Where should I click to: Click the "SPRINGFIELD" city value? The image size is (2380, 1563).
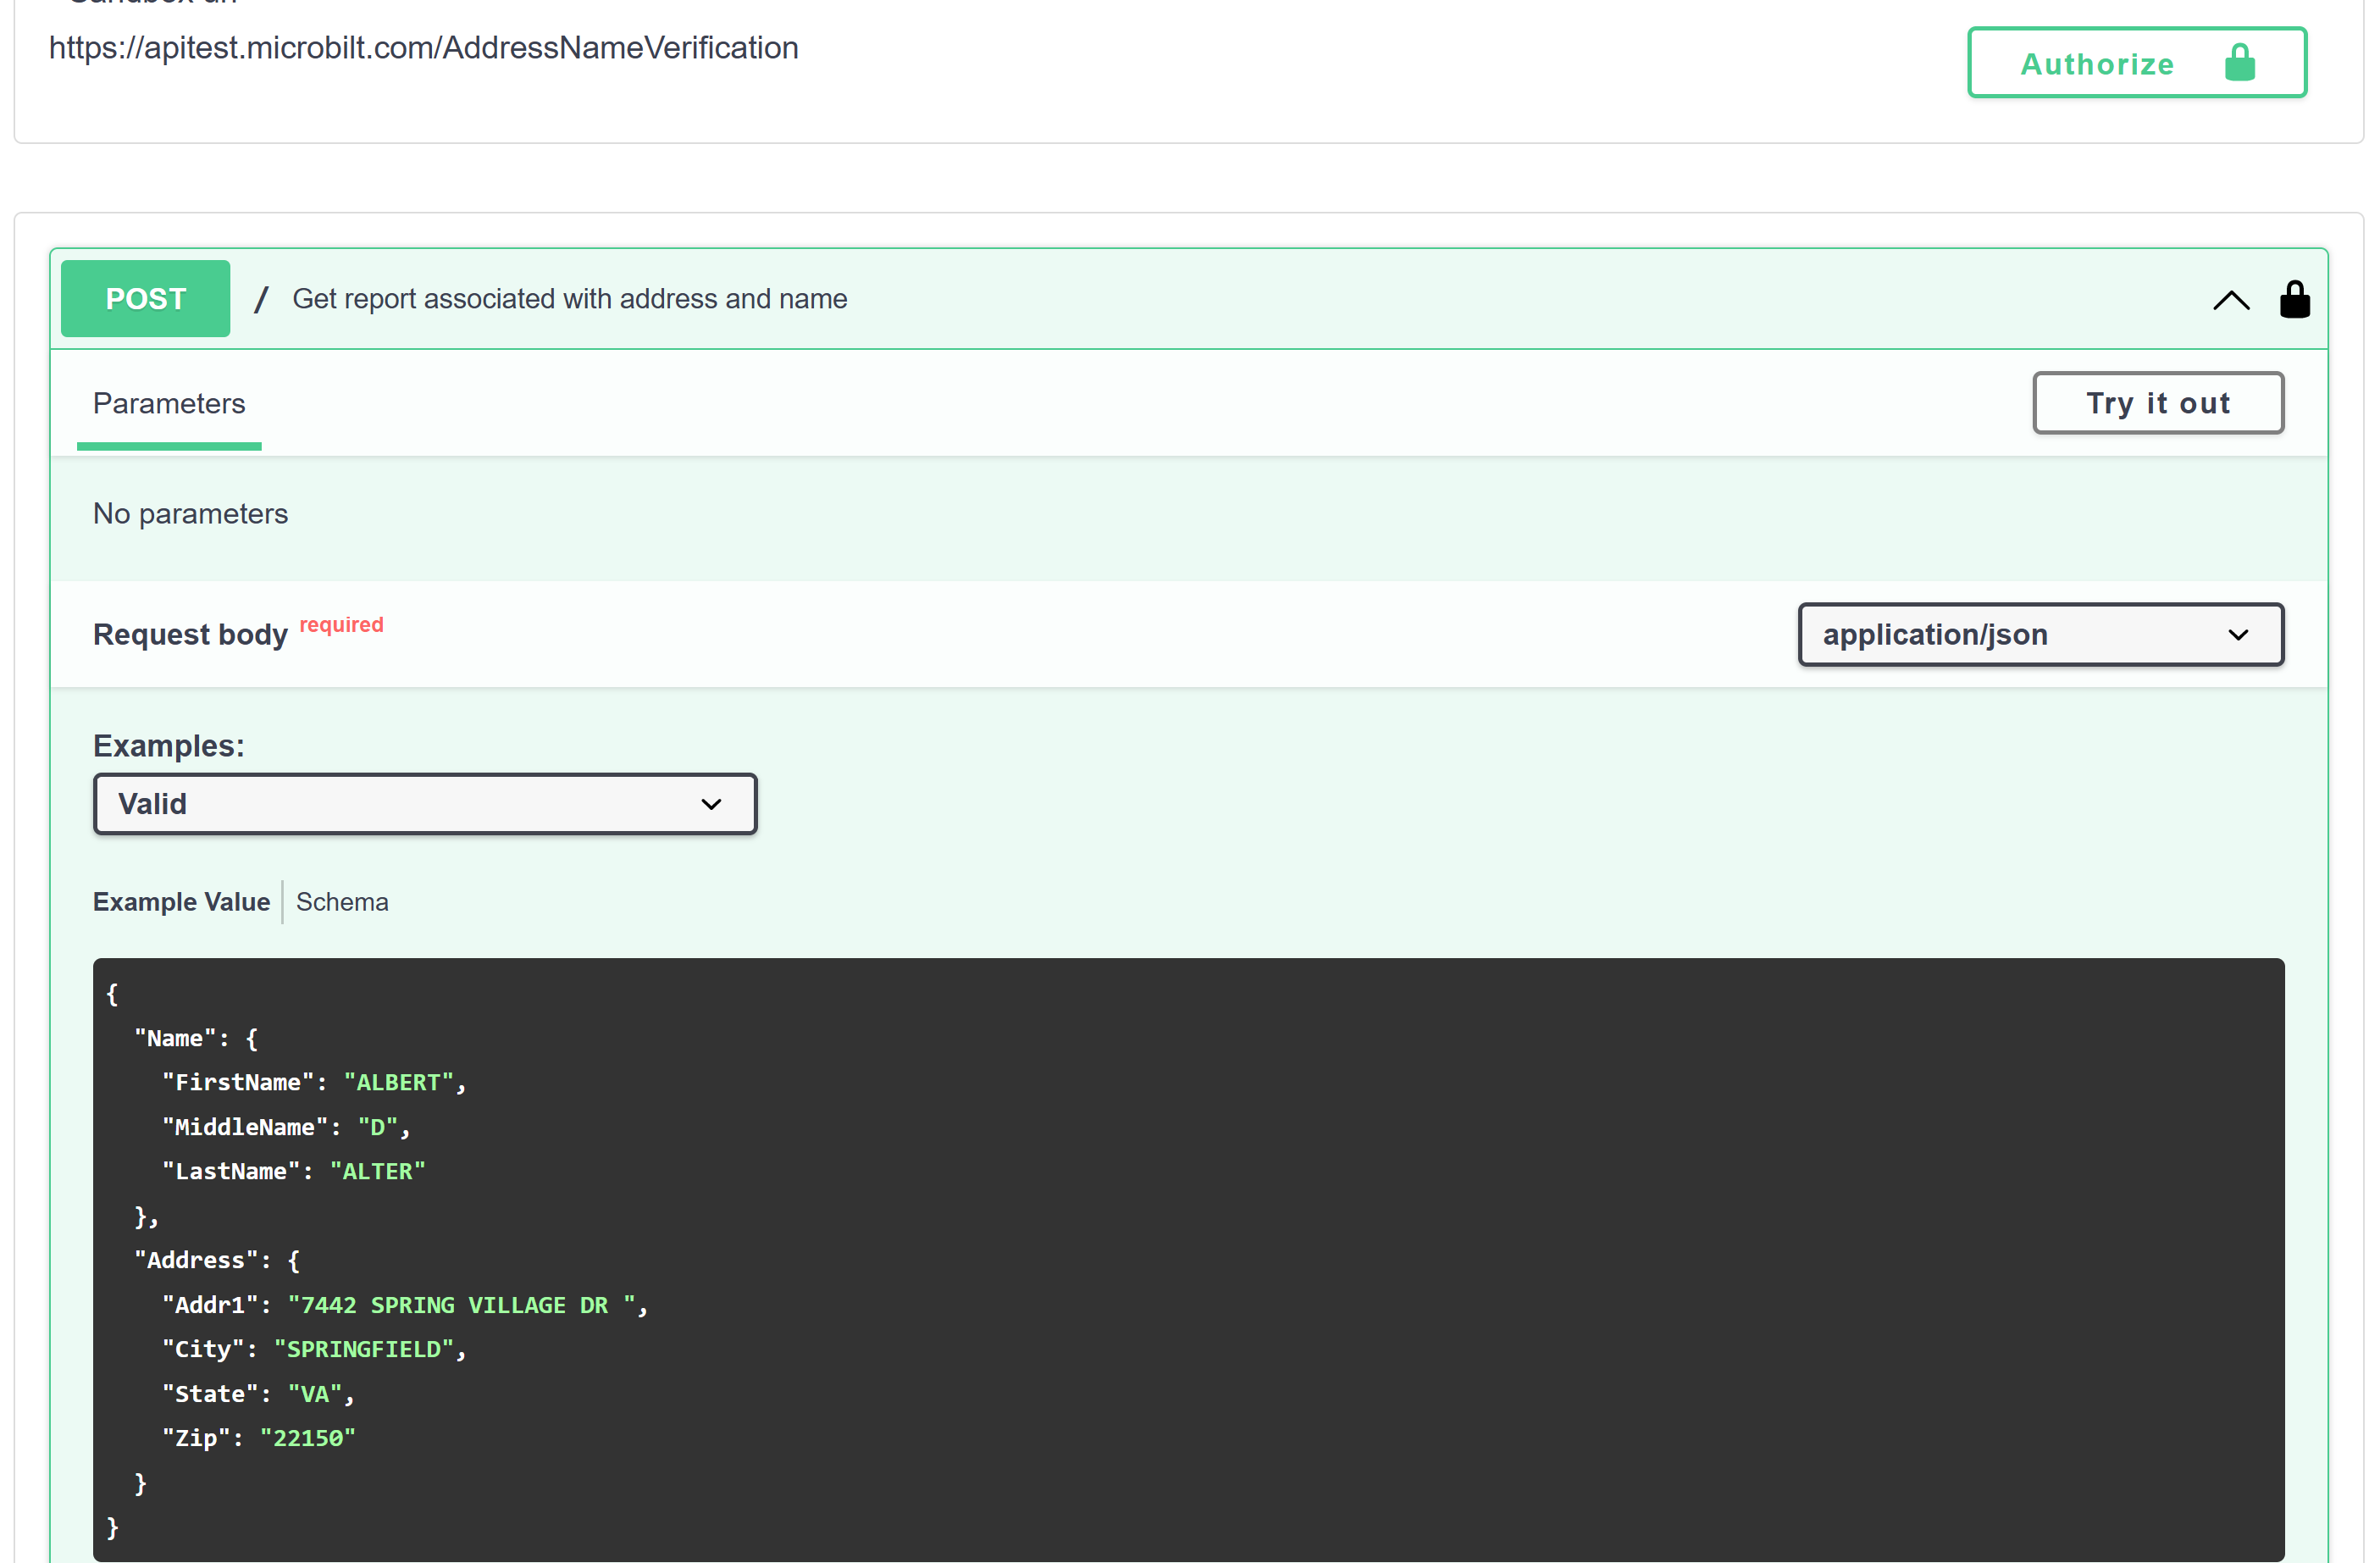364,1350
